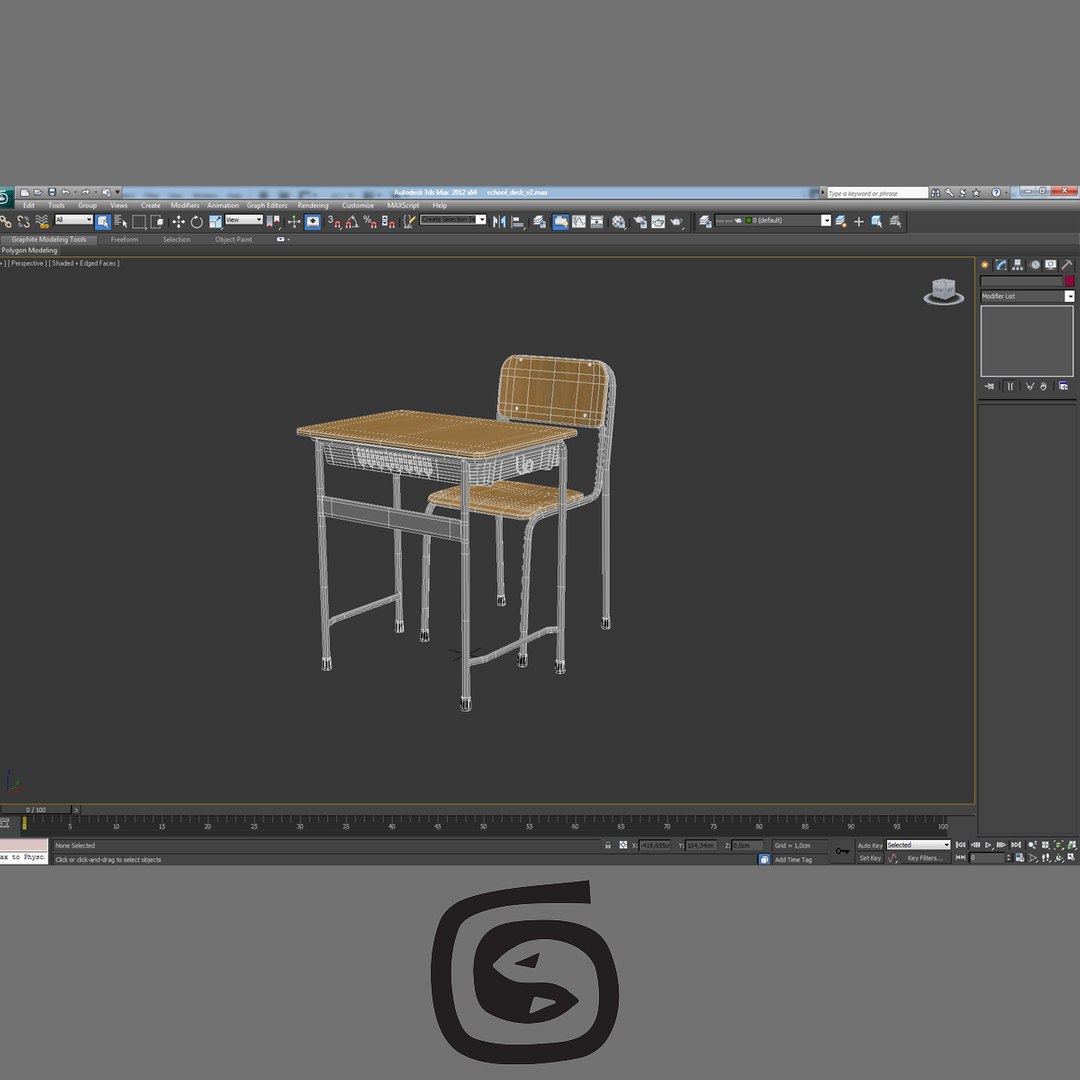The height and width of the screenshot is (1080, 1080).
Task: Click the object color swatch
Action: (x=1069, y=281)
